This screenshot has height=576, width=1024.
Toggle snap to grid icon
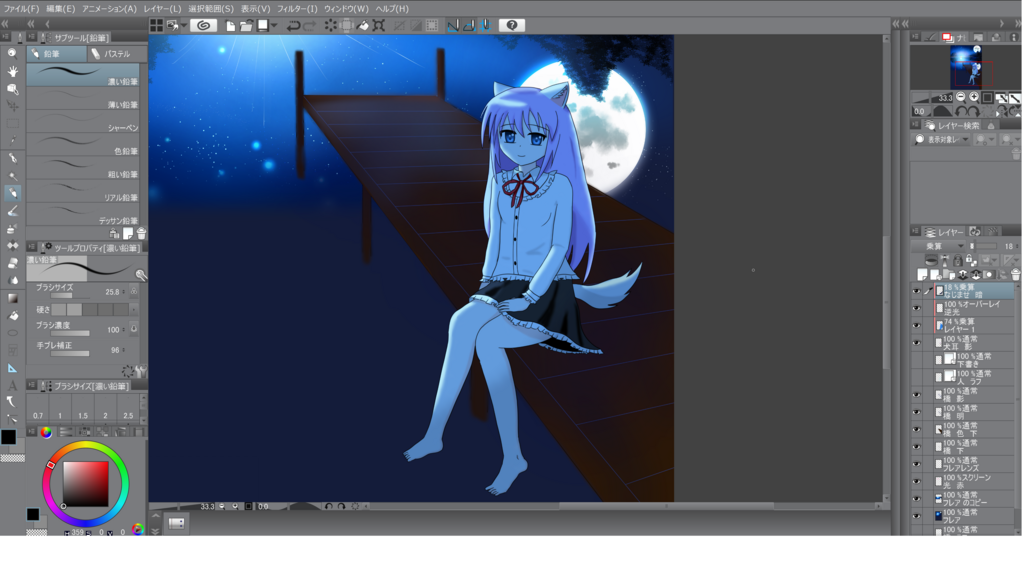pyautogui.click(x=485, y=25)
